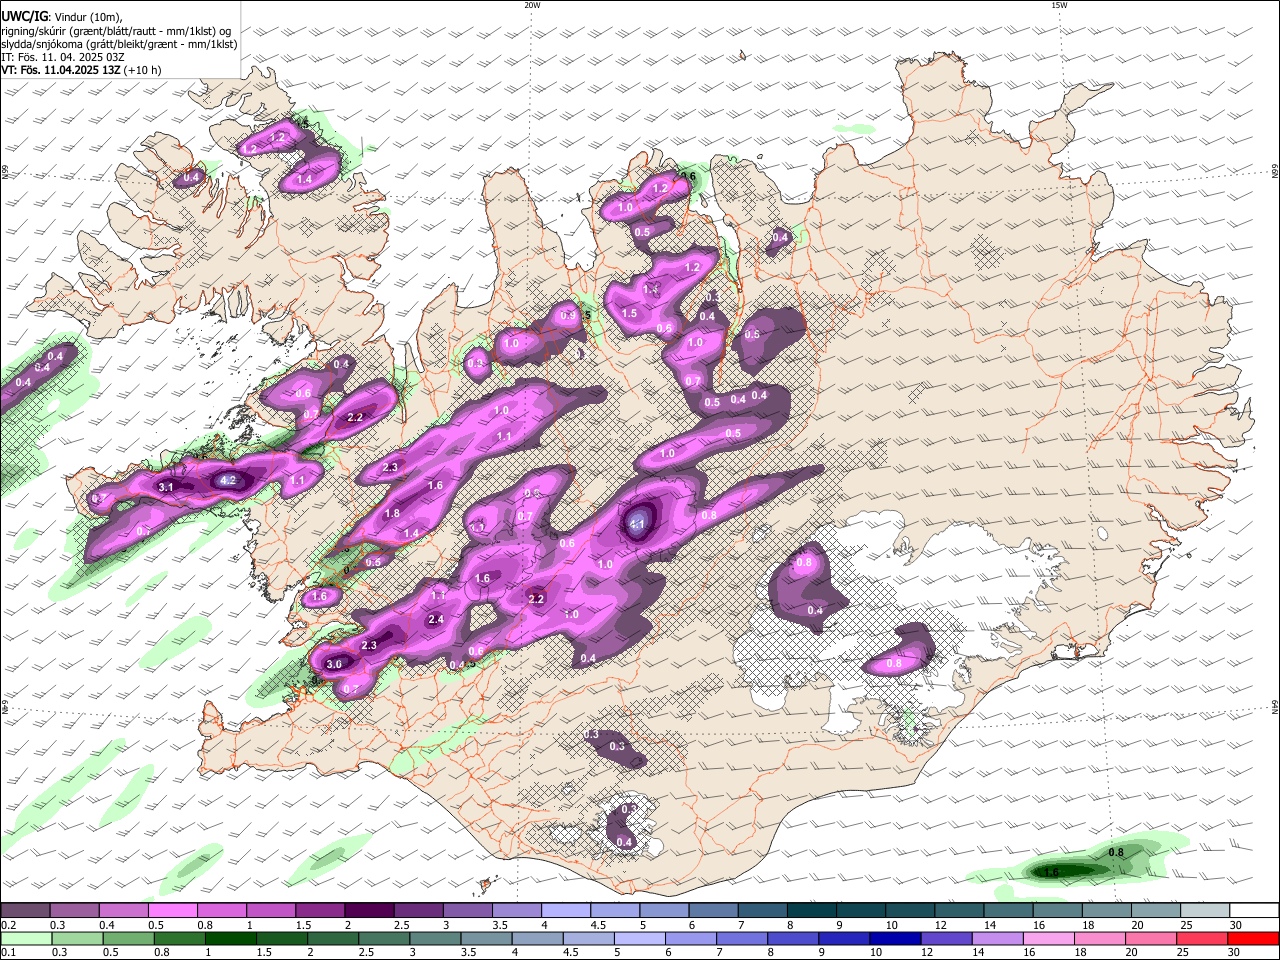Click the light lavender upper swatch between 4 and 4.5
The height and width of the screenshot is (960, 1280).
point(565,911)
